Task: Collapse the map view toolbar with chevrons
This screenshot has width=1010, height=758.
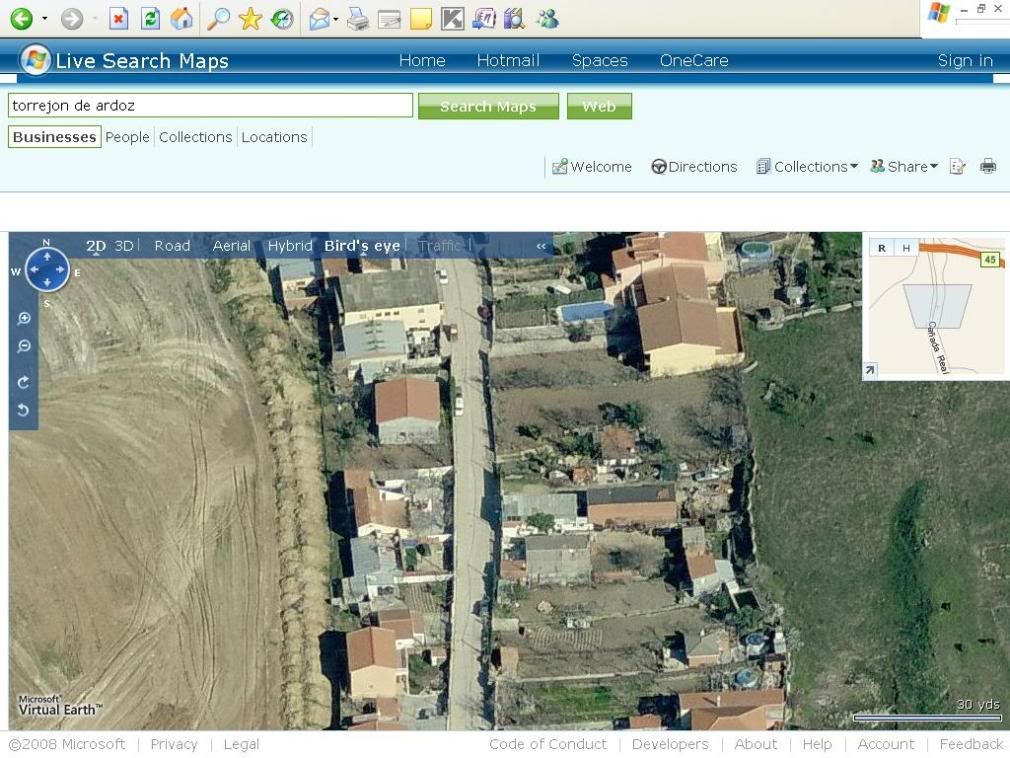Action: pos(541,246)
